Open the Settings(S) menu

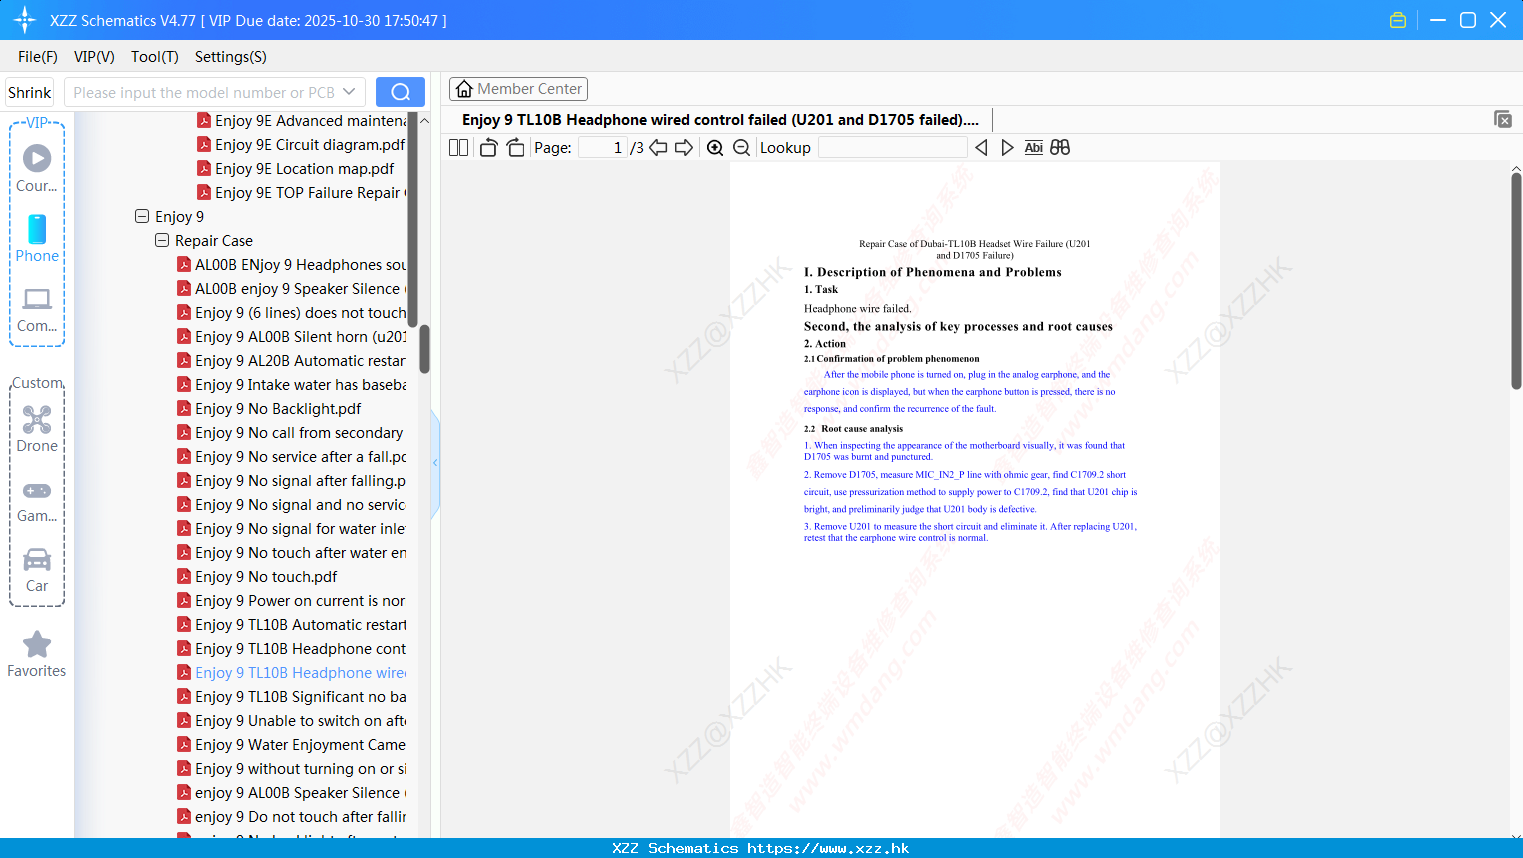pos(231,56)
